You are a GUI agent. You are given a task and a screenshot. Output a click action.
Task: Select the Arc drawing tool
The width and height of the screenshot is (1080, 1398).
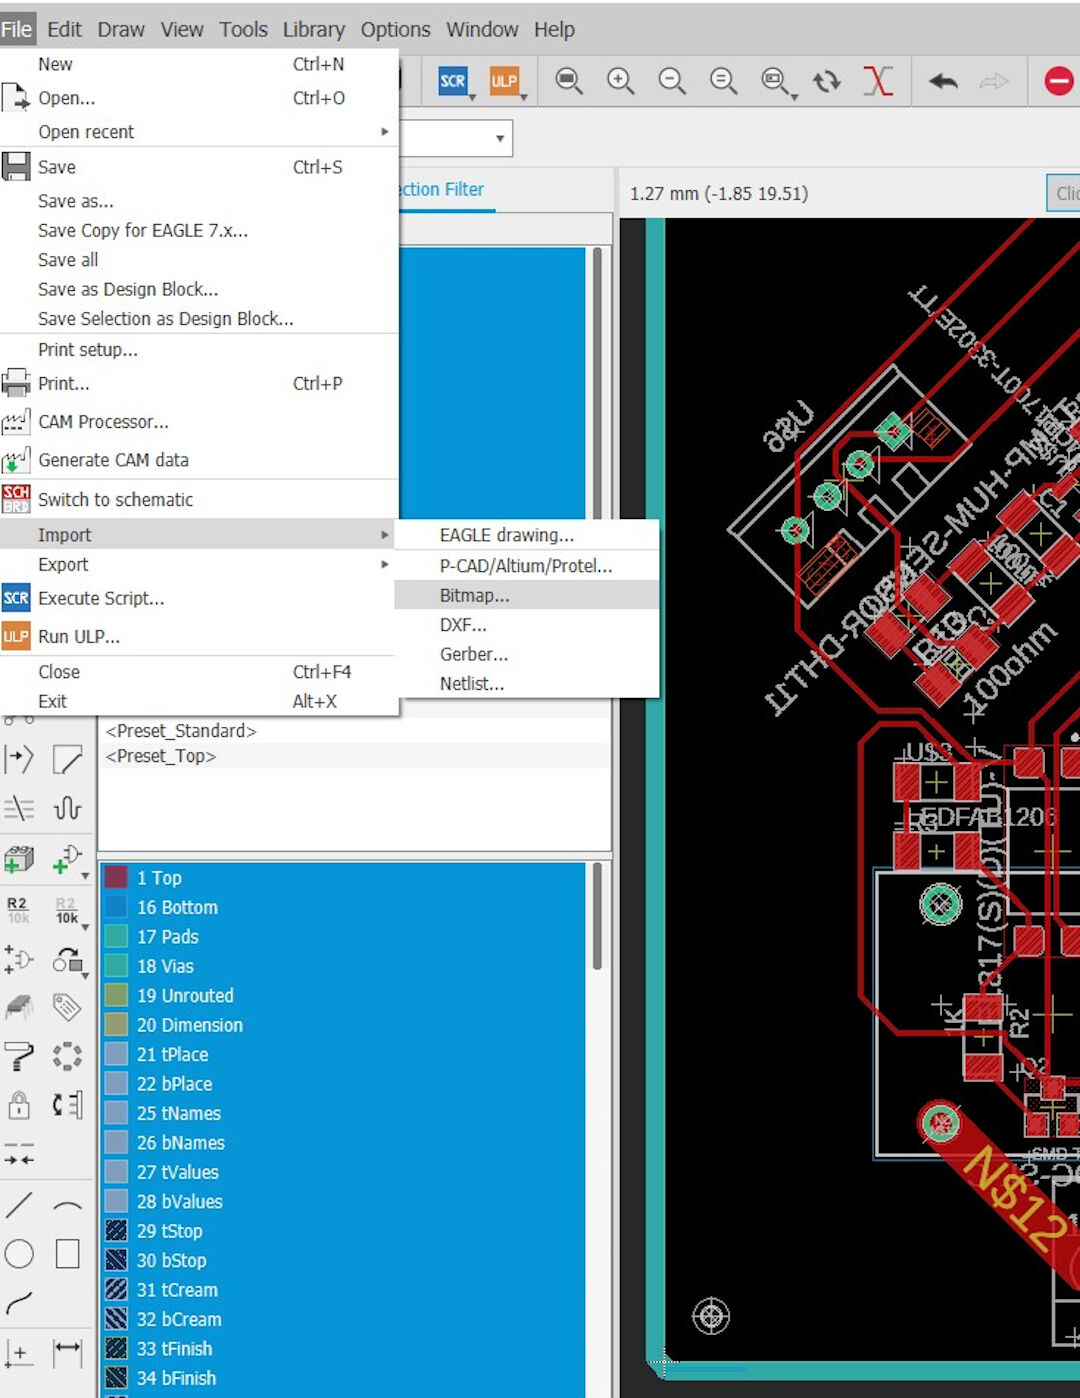pyautogui.click(x=67, y=1205)
